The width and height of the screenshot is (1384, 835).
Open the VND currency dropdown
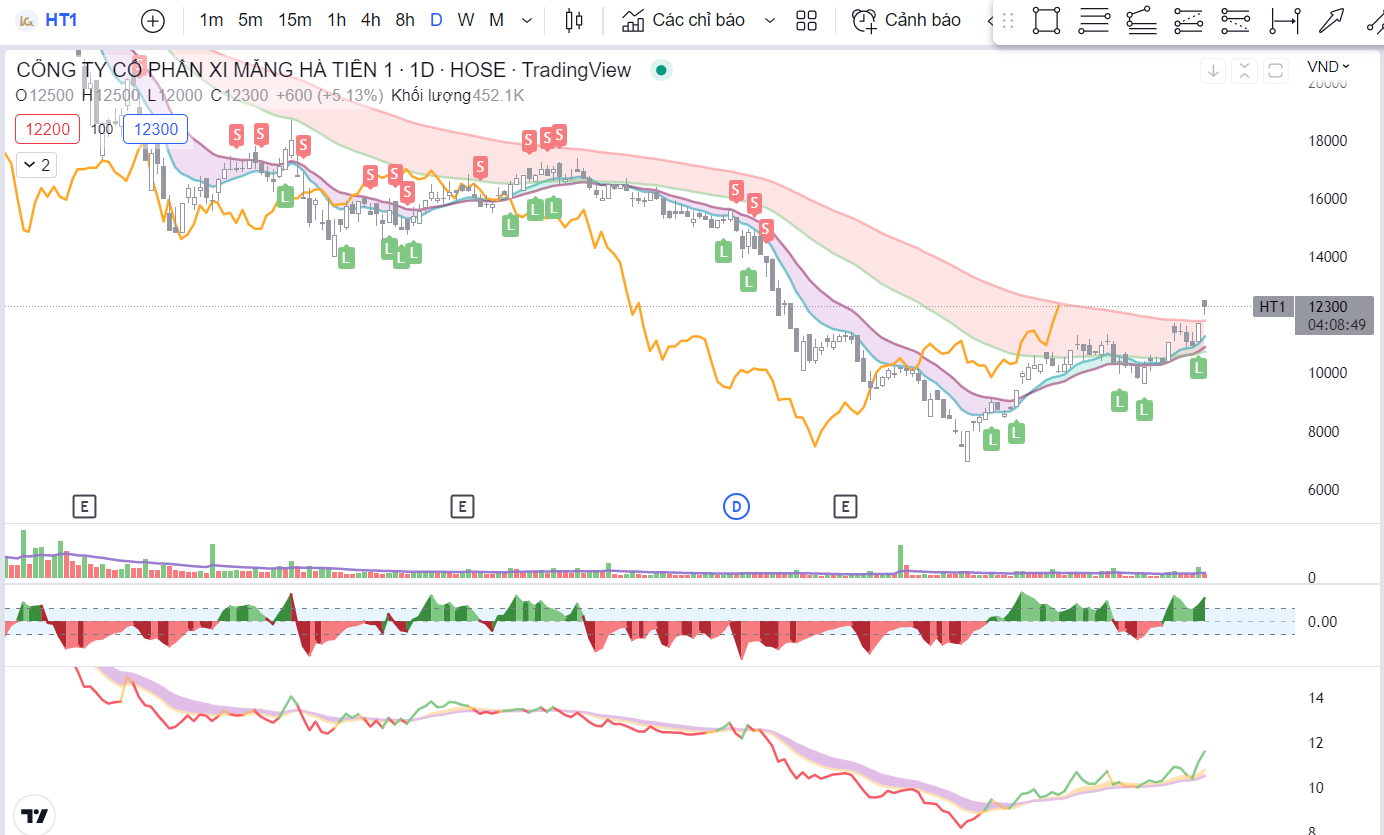pyautogui.click(x=1328, y=67)
